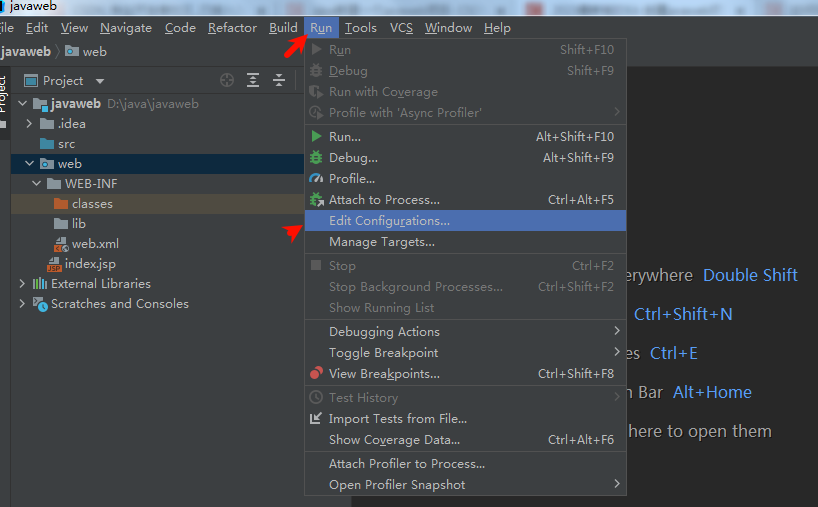Choose Edit Configurations... menu item
818x507 pixels.
pyautogui.click(x=465, y=221)
